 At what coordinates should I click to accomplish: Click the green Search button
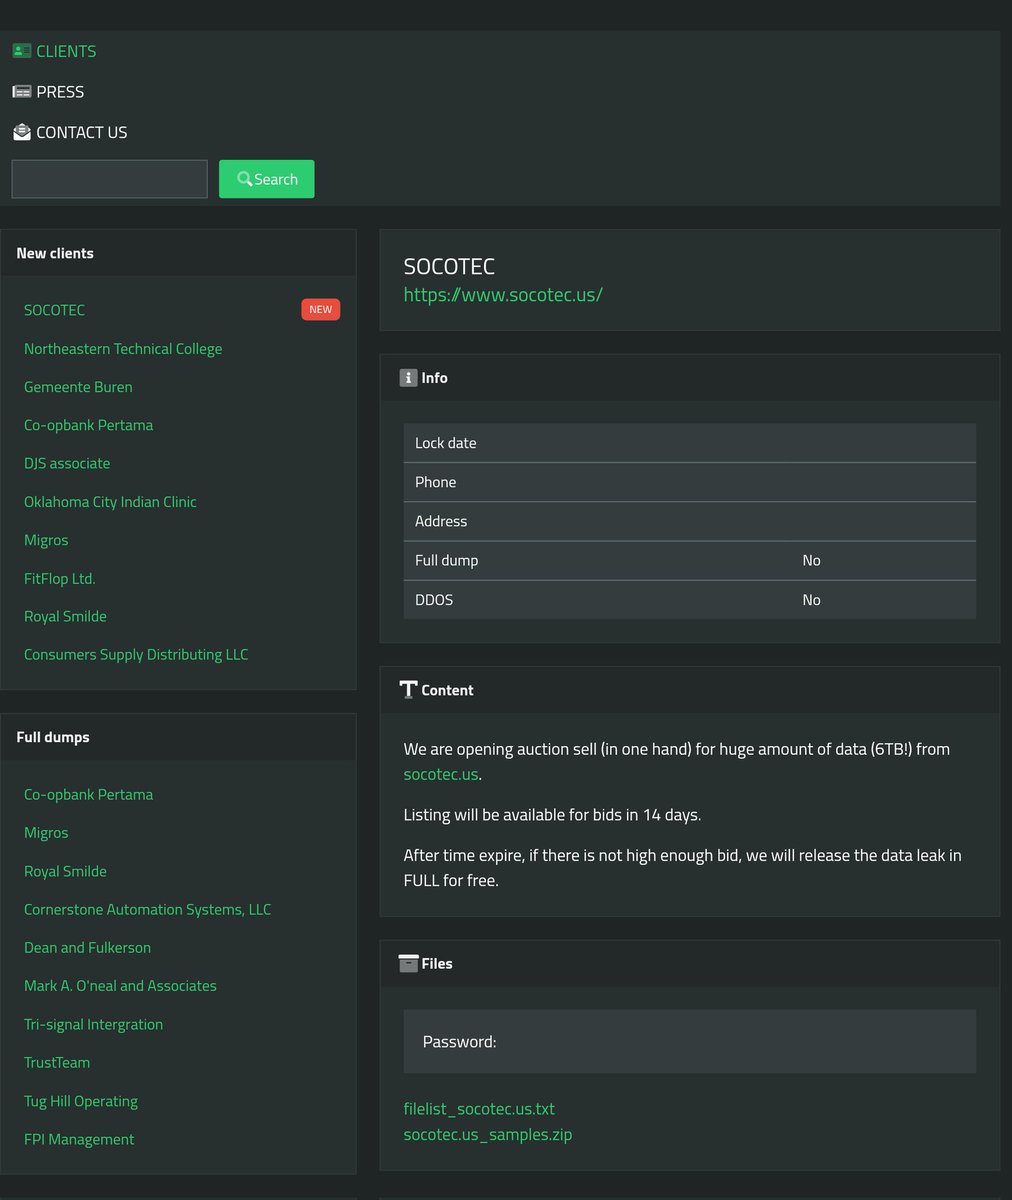pyautogui.click(x=266, y=179)
